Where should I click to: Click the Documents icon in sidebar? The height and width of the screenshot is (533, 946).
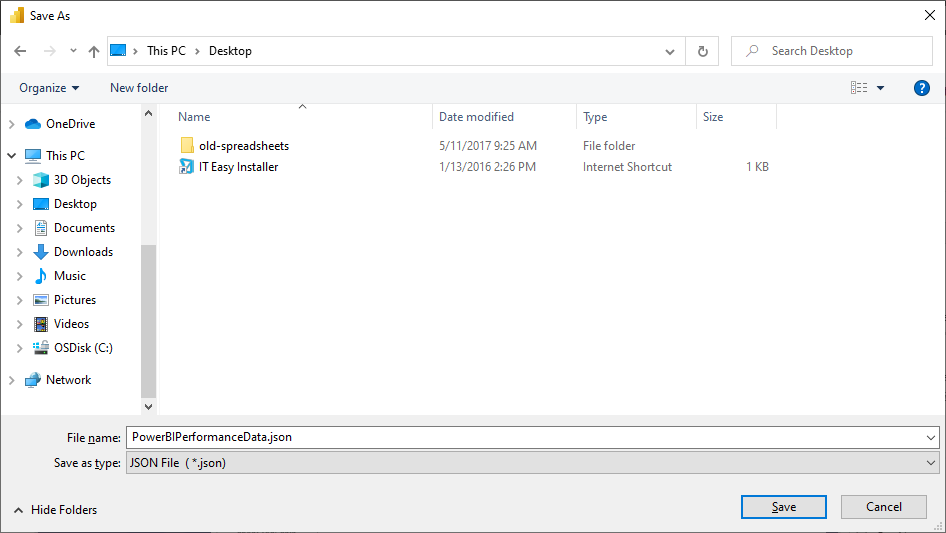(40, 228)
